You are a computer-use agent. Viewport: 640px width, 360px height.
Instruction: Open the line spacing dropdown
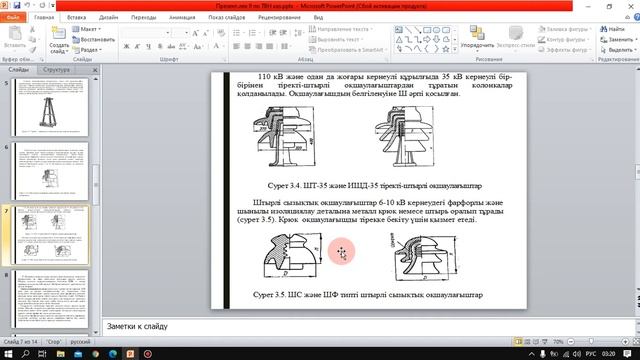(299, 33)
